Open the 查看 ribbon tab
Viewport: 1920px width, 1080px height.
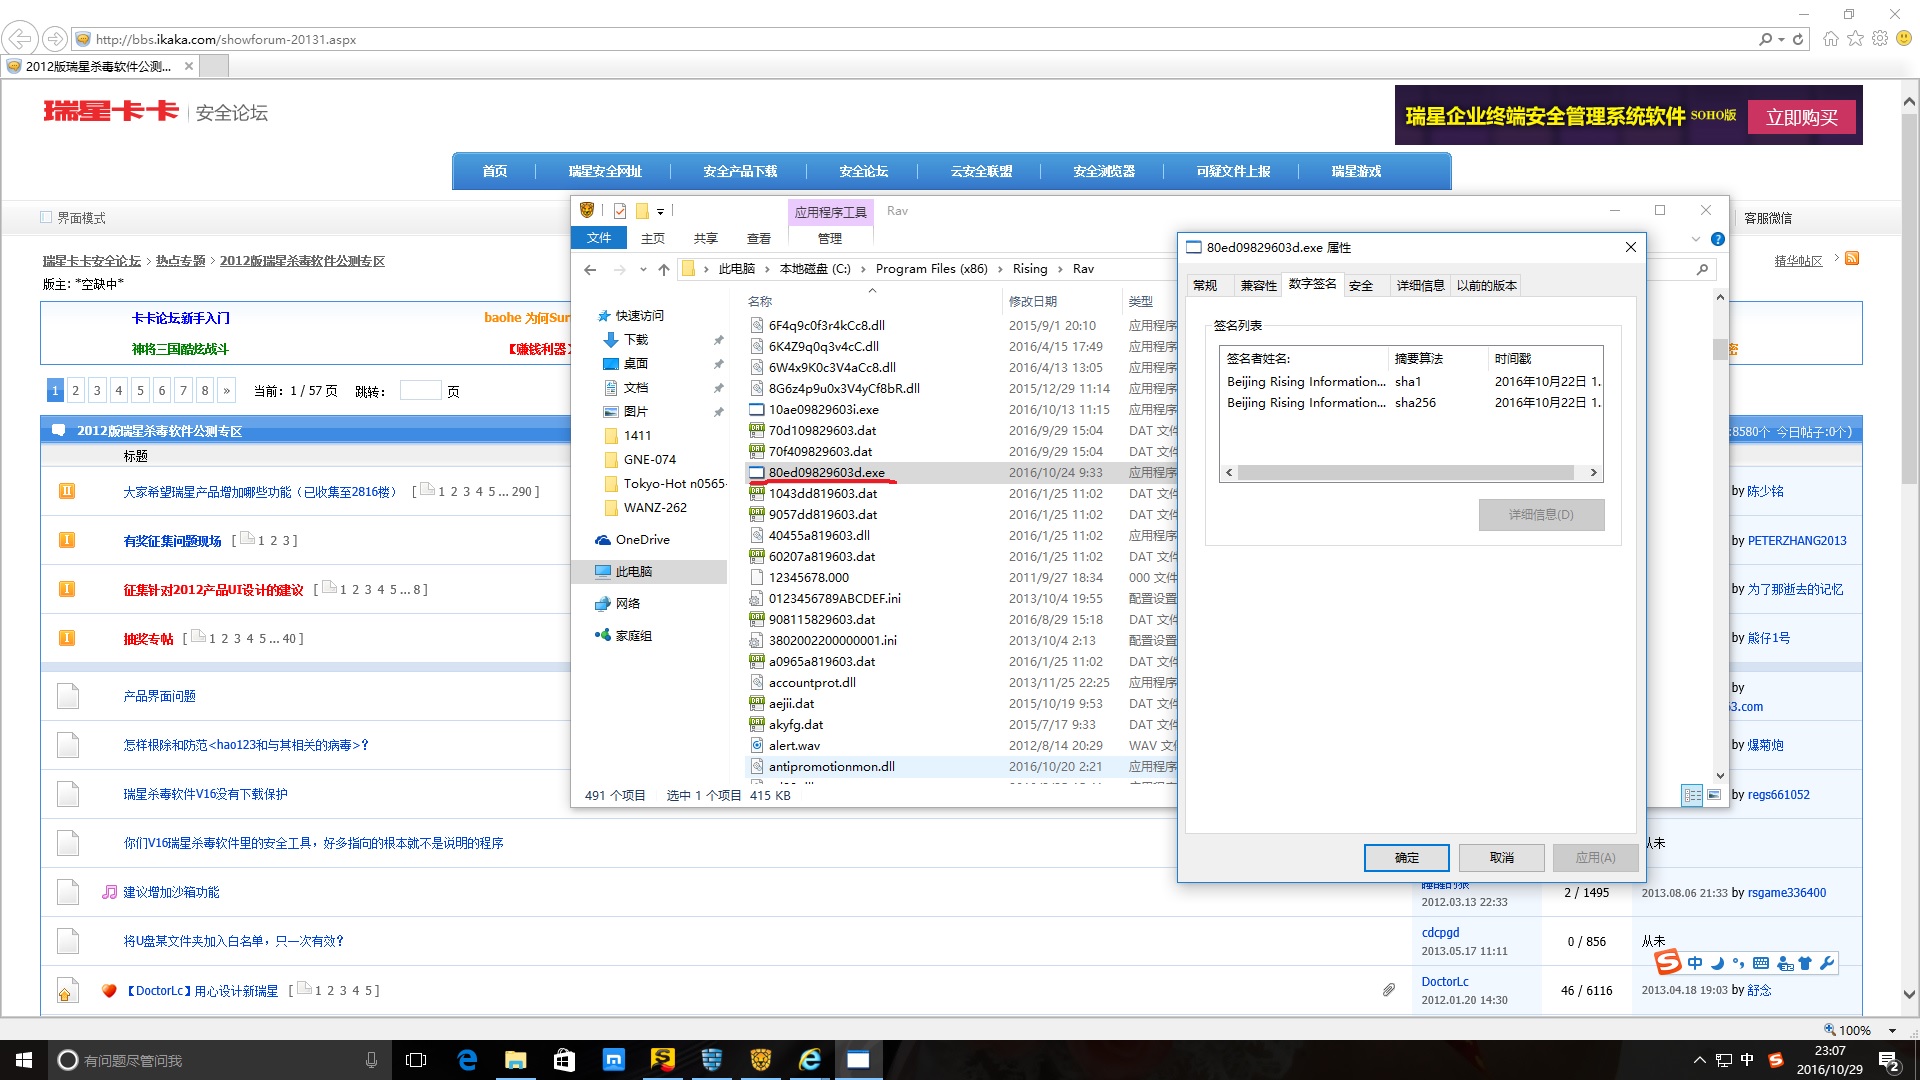pos(758,238)
